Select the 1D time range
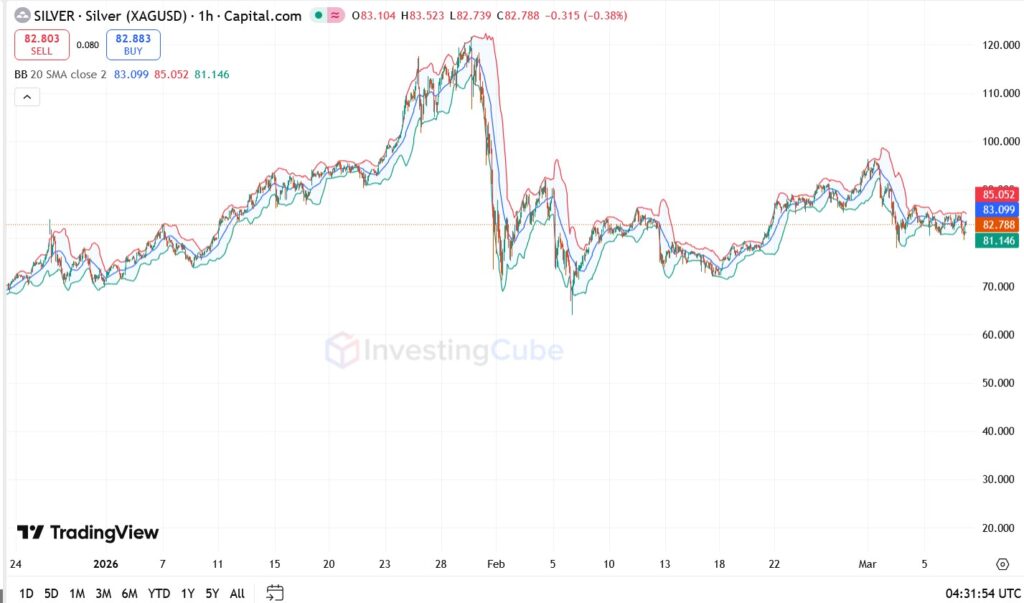The image size is (1024, 603). 26,593
